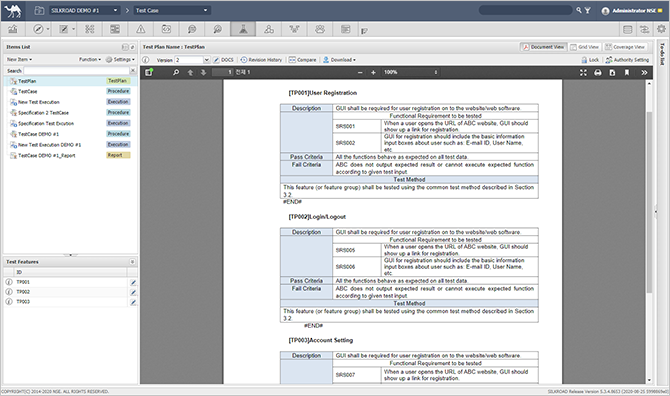Print the PDF document

[598, 73]
